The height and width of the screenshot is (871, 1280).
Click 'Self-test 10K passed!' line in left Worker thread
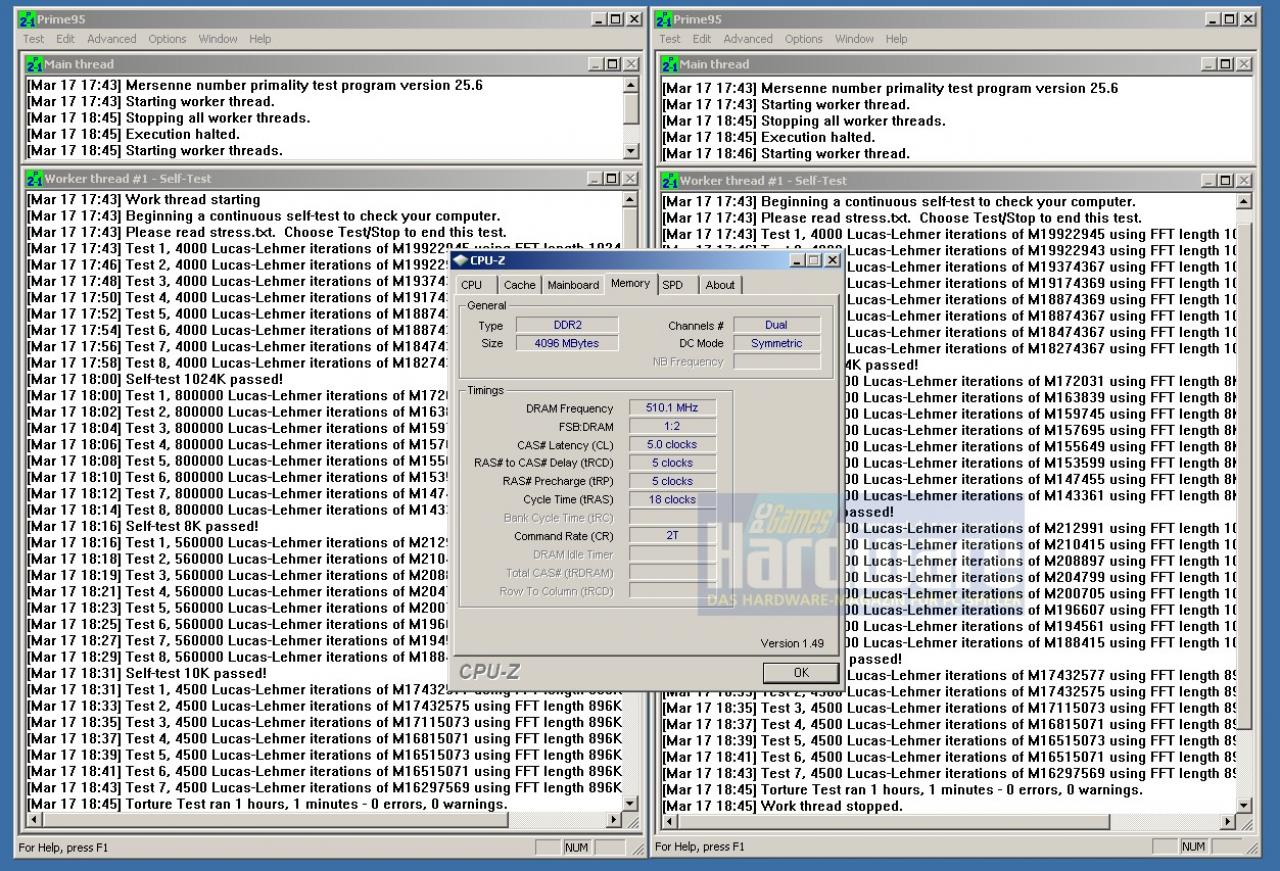point(147,673)
